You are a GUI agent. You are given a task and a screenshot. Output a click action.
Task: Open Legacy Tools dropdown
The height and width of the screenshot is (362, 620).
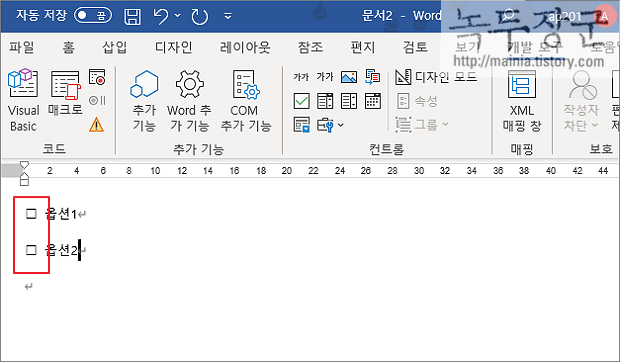(x=330, y=125)
